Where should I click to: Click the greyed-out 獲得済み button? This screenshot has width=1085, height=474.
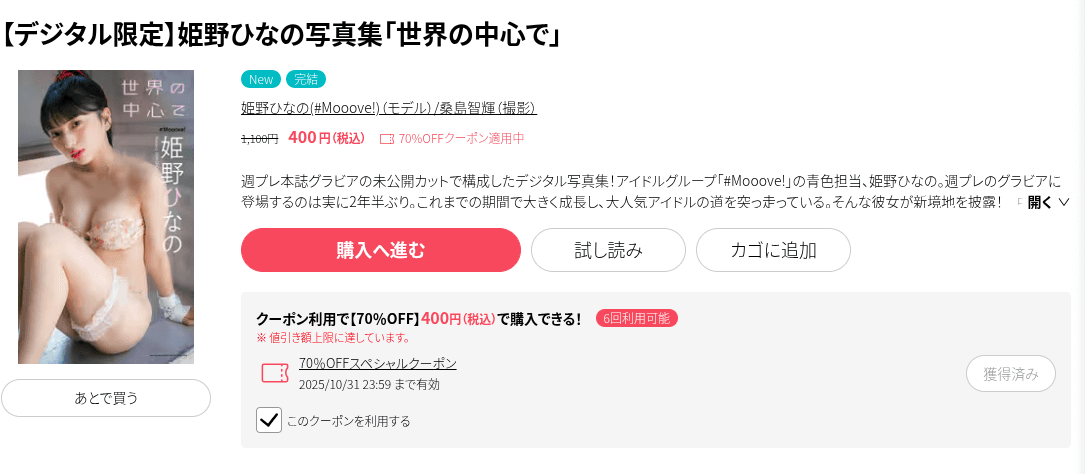(x=1010, y=374)
